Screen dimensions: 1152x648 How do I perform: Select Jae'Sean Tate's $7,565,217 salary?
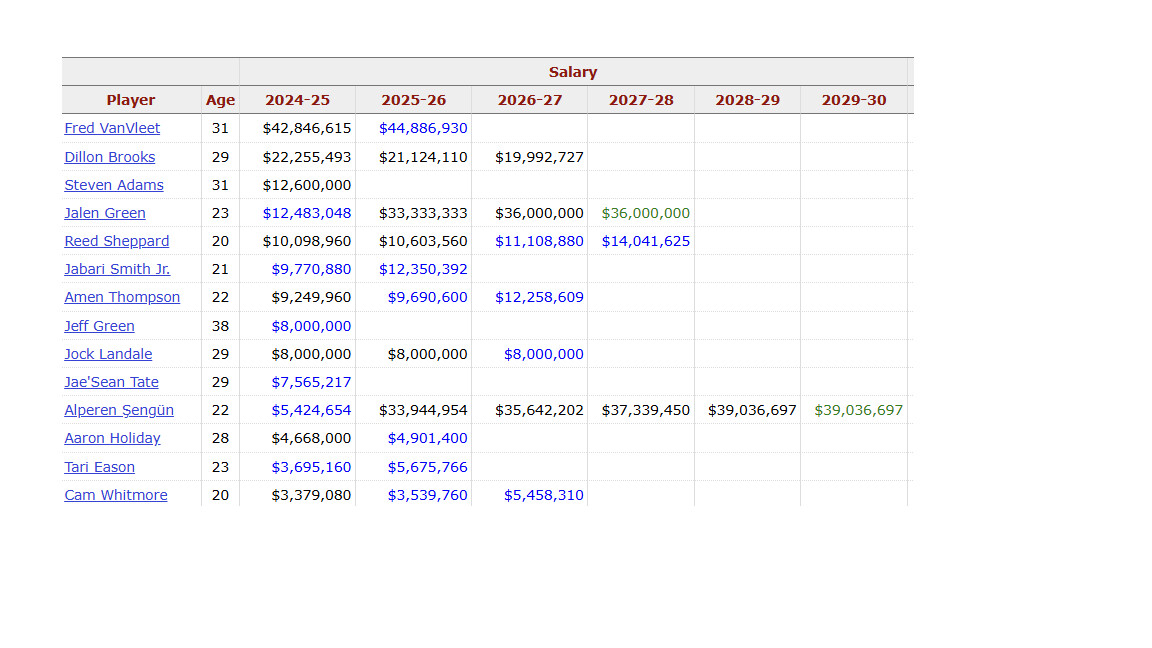click(x=311, y=382)
